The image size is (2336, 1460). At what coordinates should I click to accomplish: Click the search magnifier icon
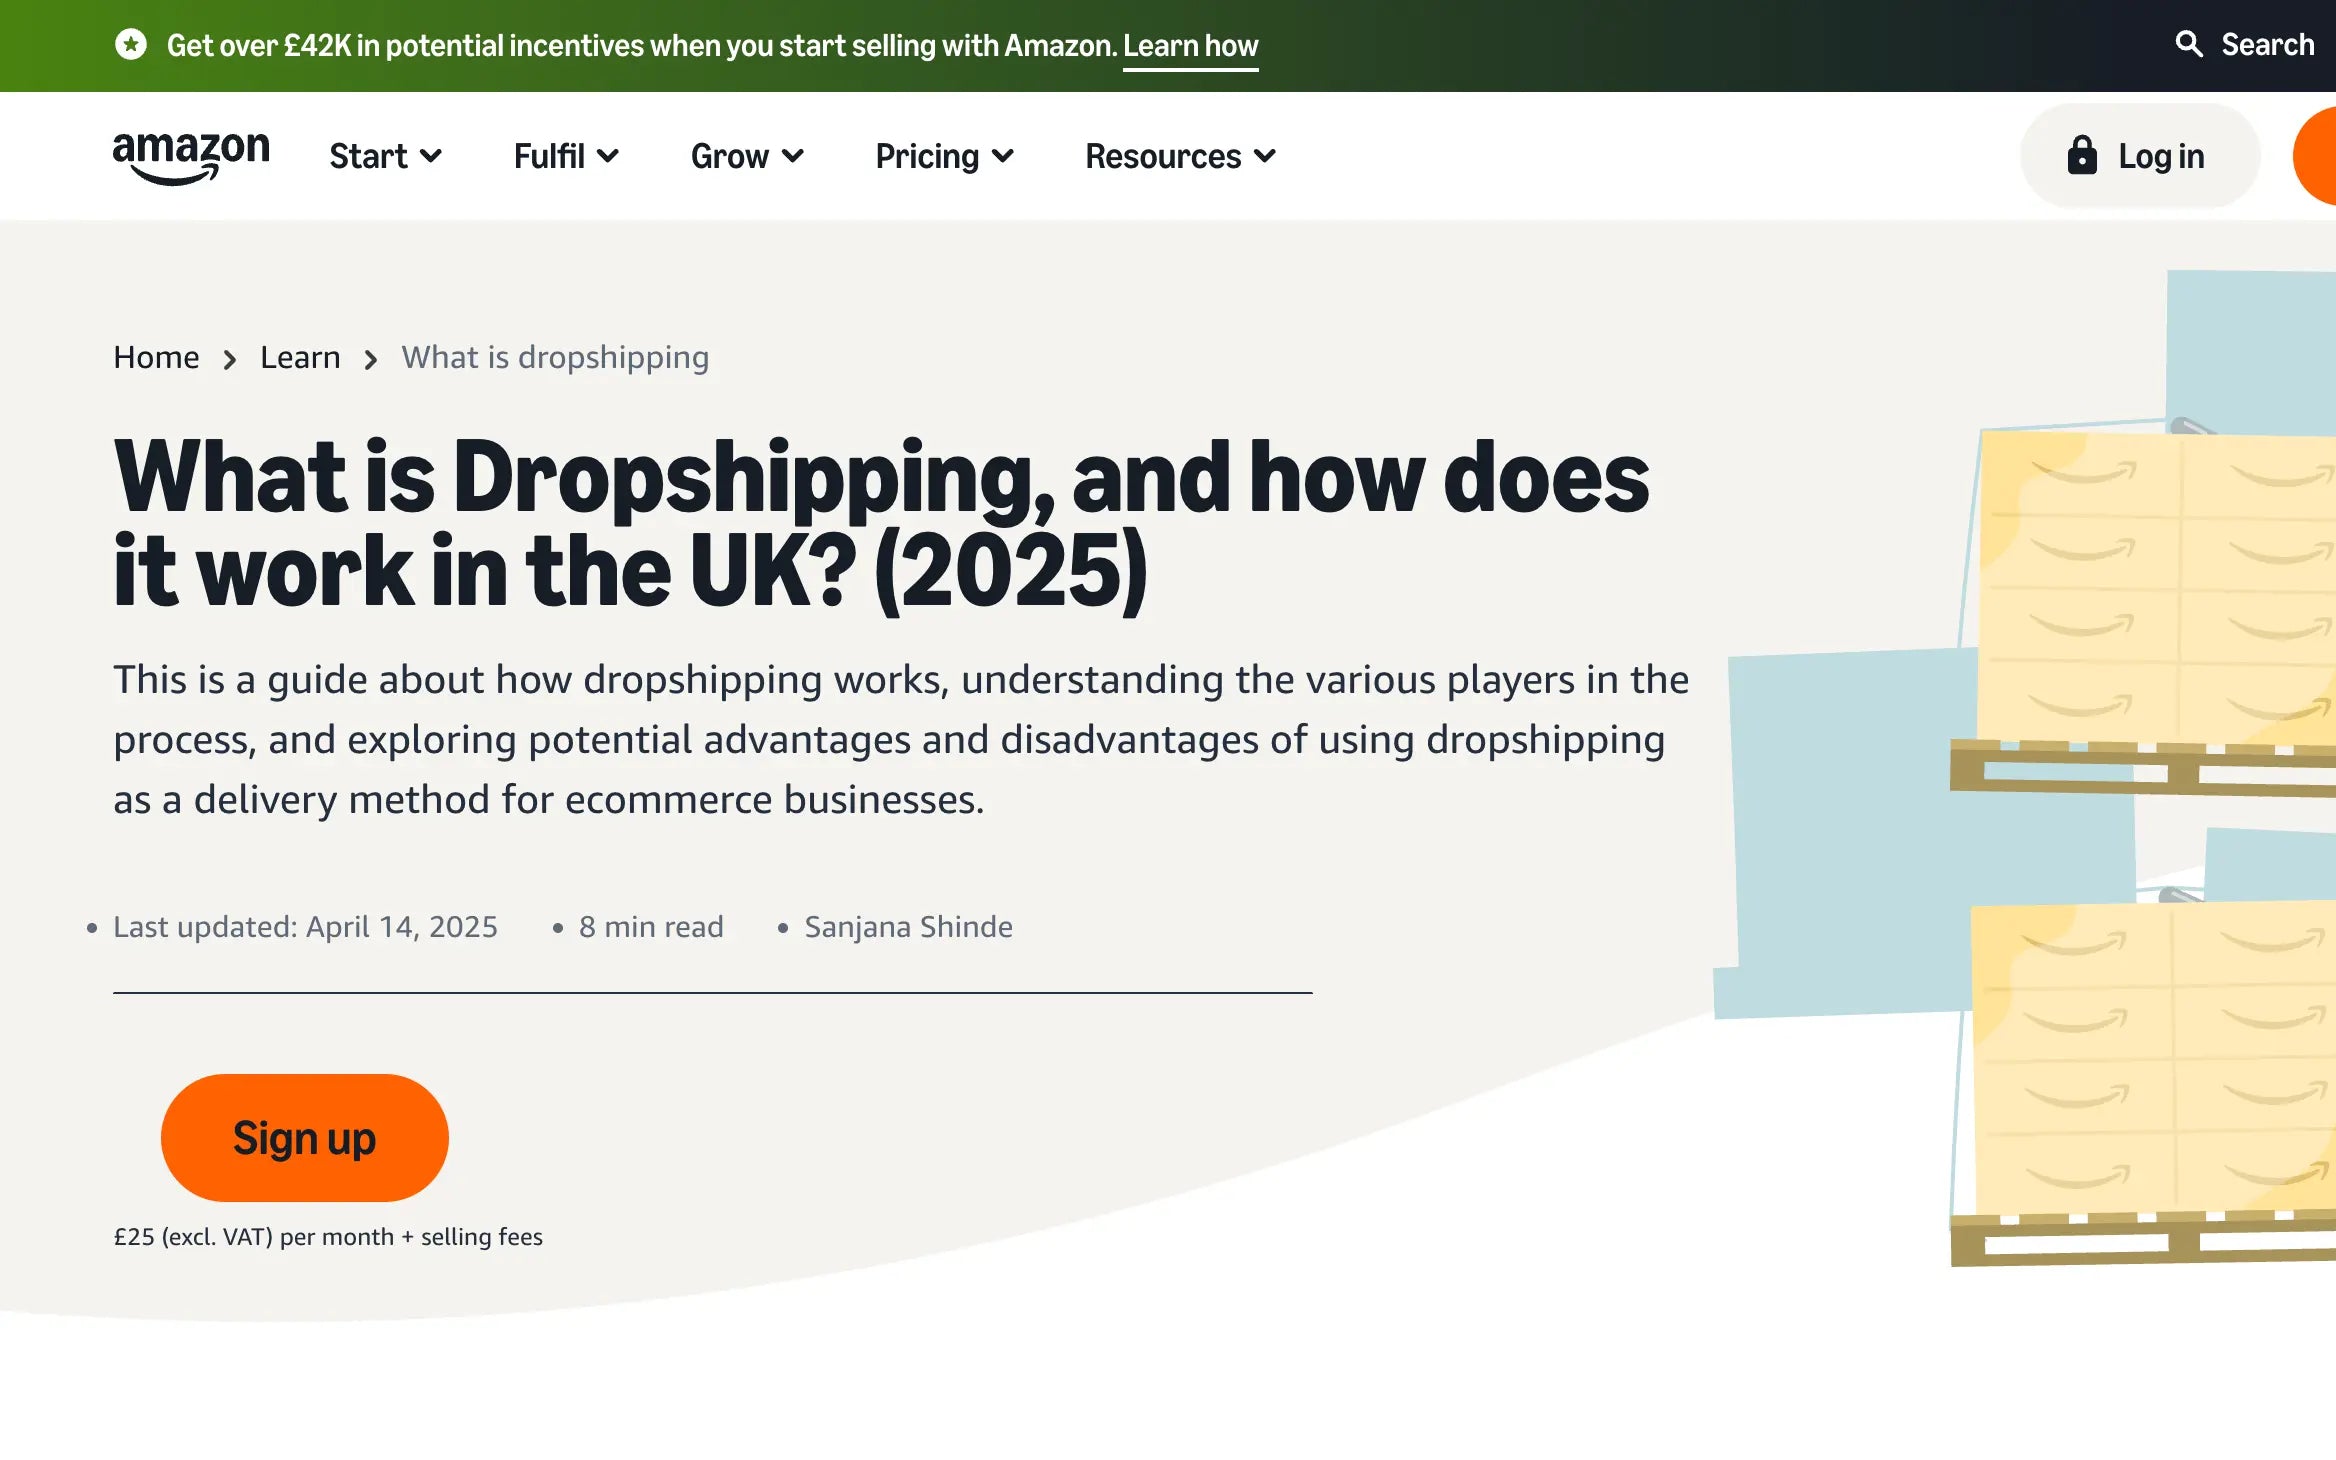click(x=2189, y=44)
